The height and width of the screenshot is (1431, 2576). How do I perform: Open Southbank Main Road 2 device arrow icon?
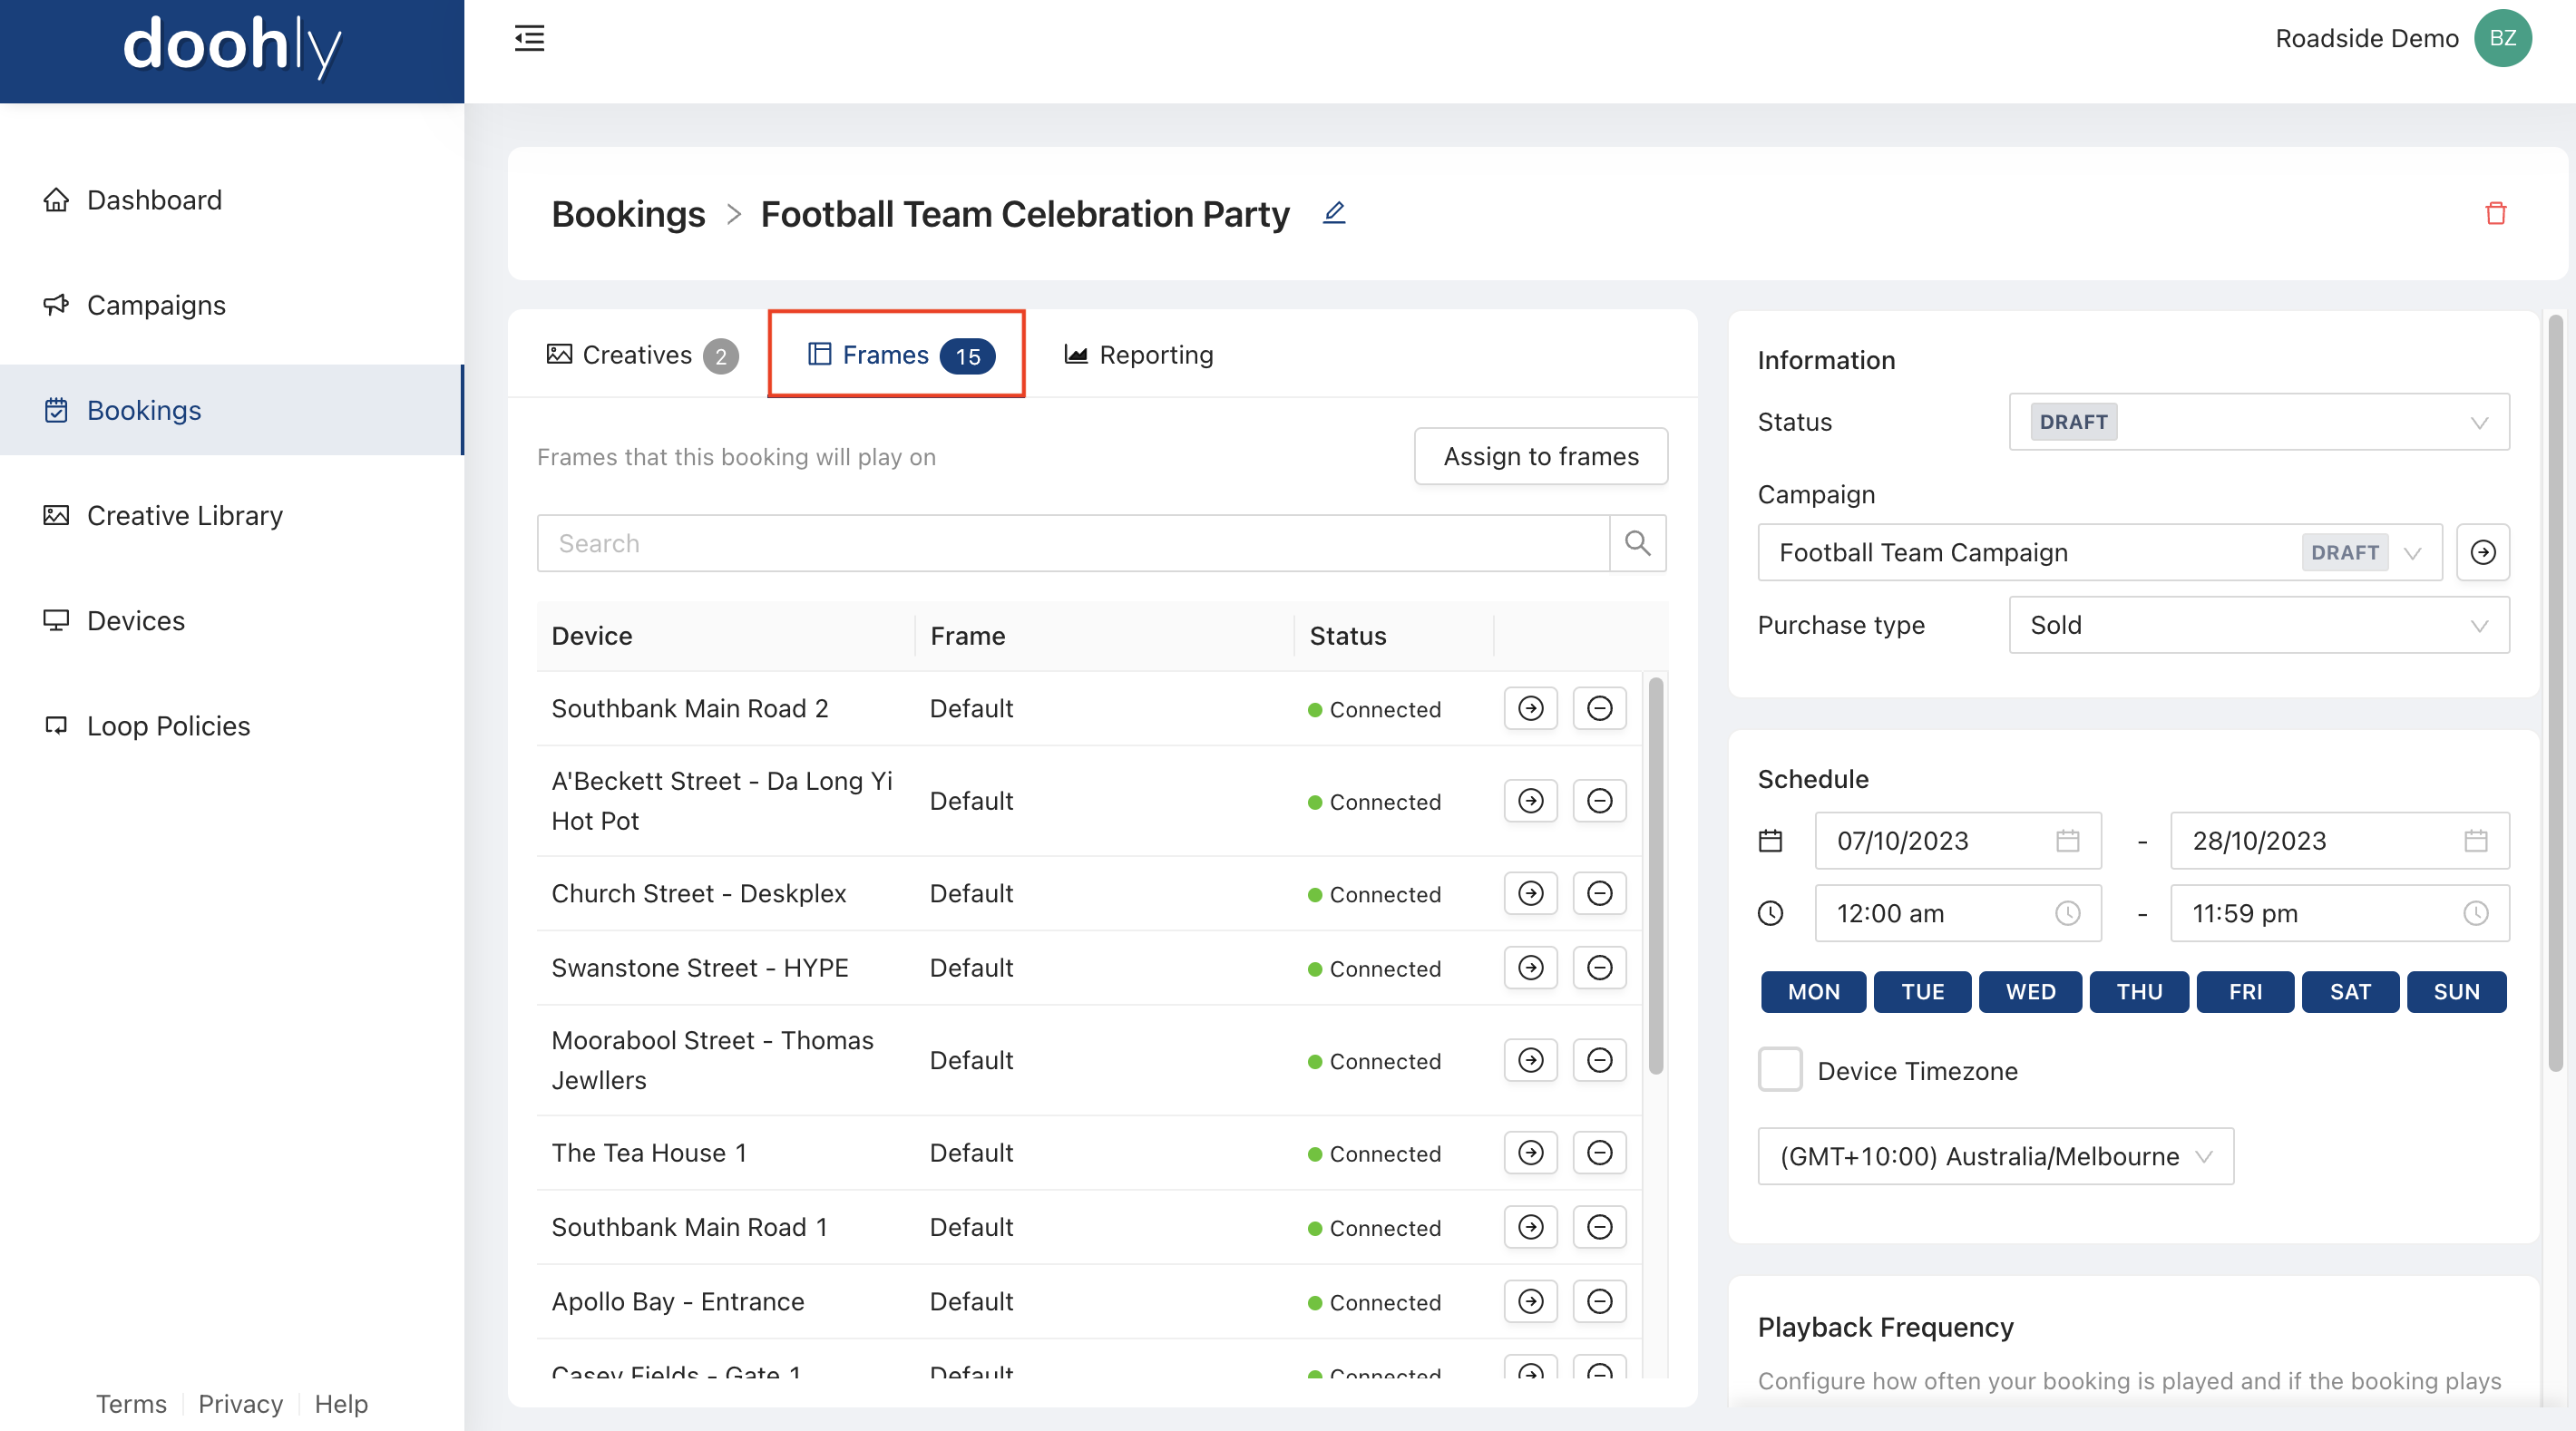[1530, 708]
